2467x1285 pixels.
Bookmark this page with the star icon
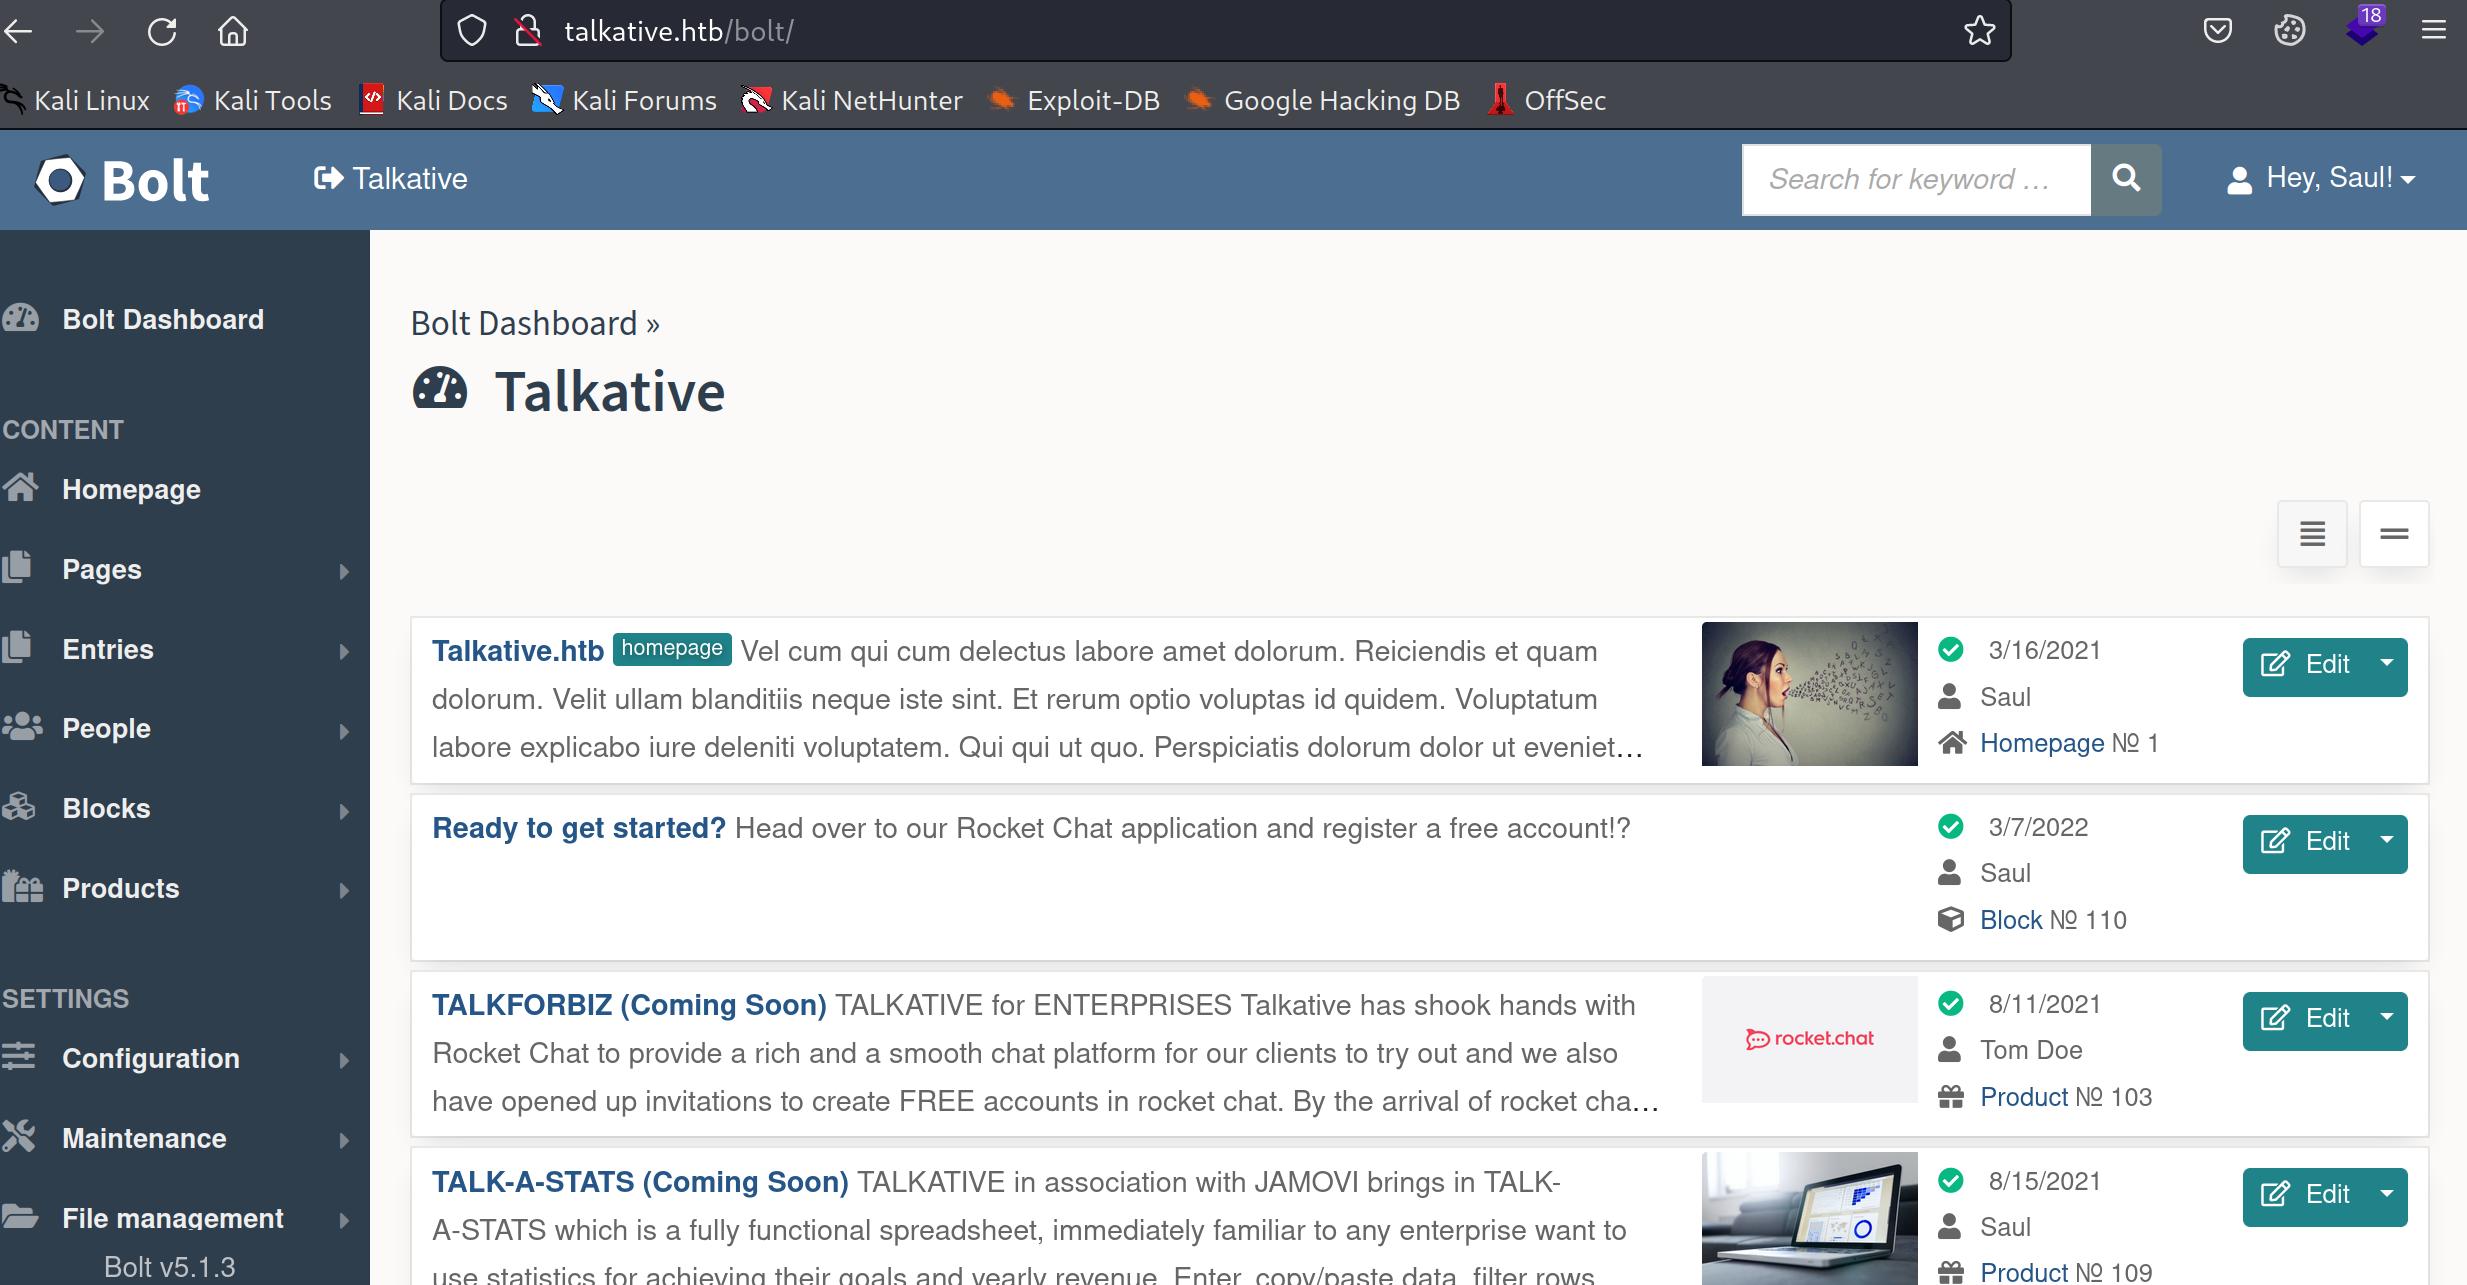point(1979,31)
